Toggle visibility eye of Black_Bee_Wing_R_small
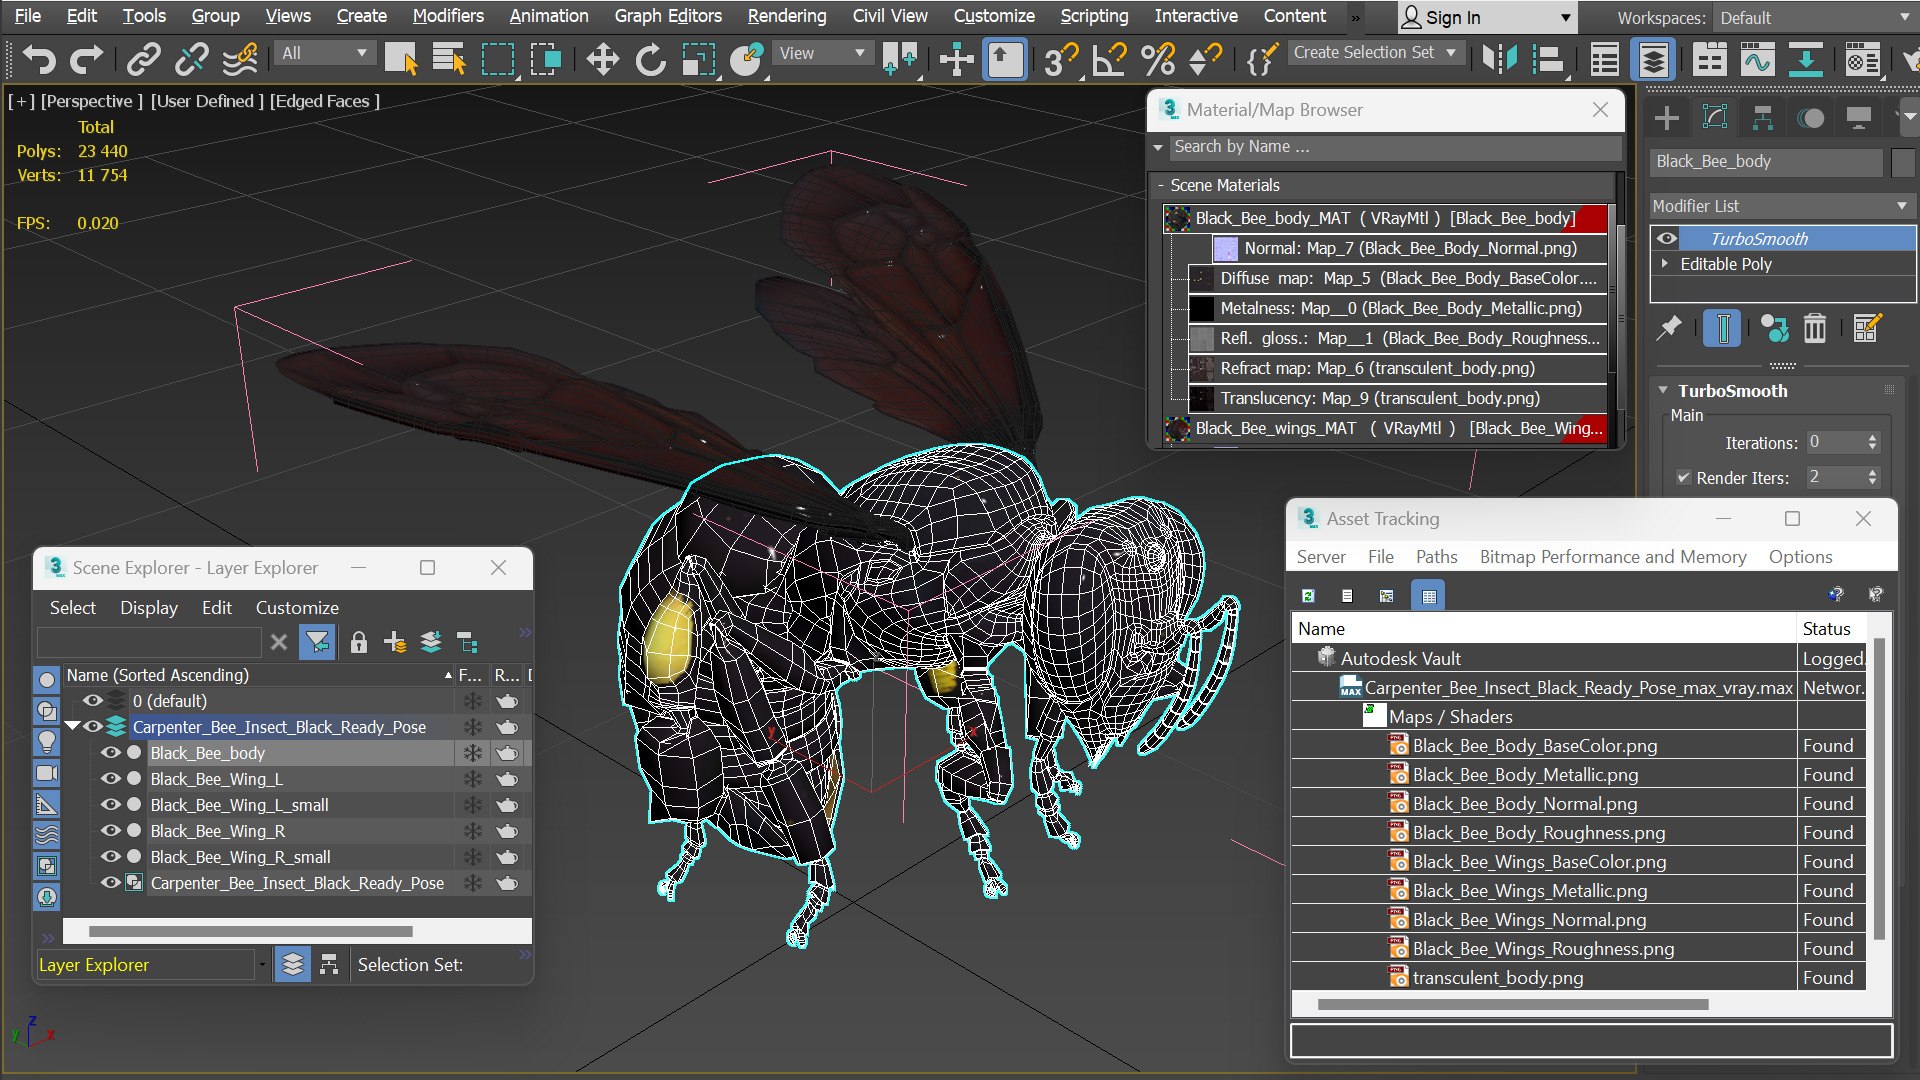 [111, 857]
